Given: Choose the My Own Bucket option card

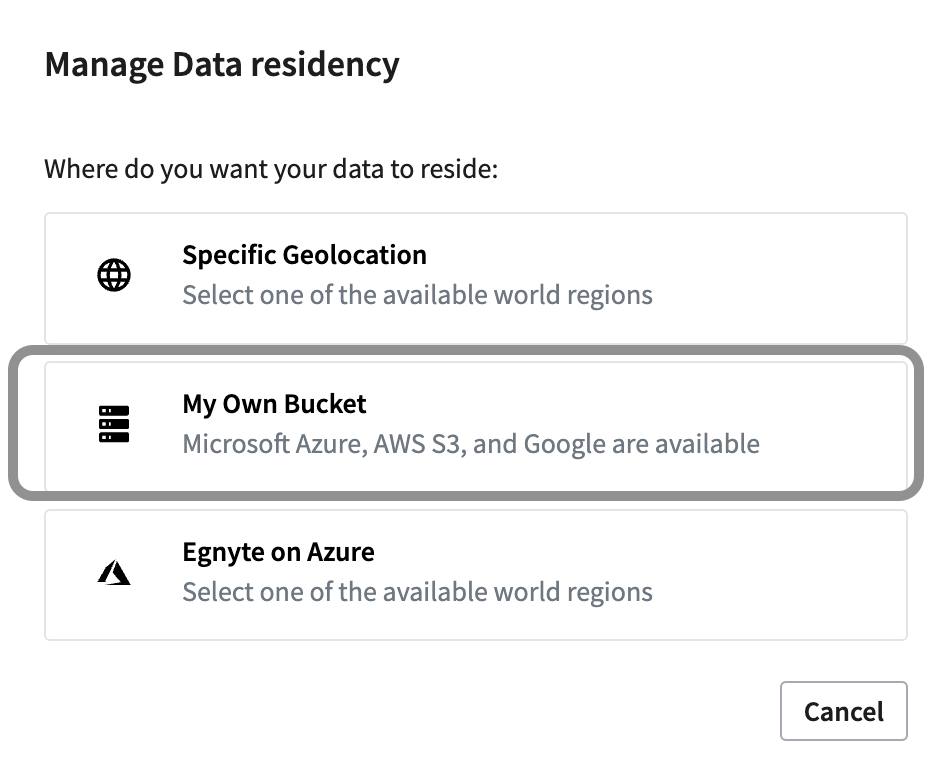Looking at the screenshot, I should [475, 426].
